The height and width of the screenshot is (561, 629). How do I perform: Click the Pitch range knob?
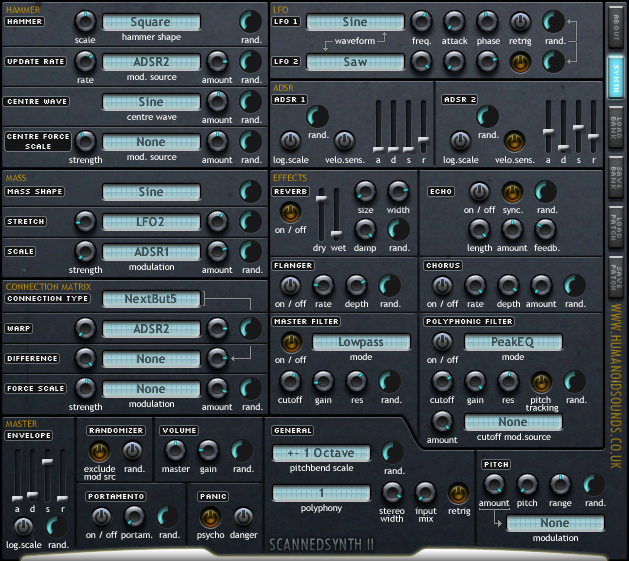click(560, 485)
